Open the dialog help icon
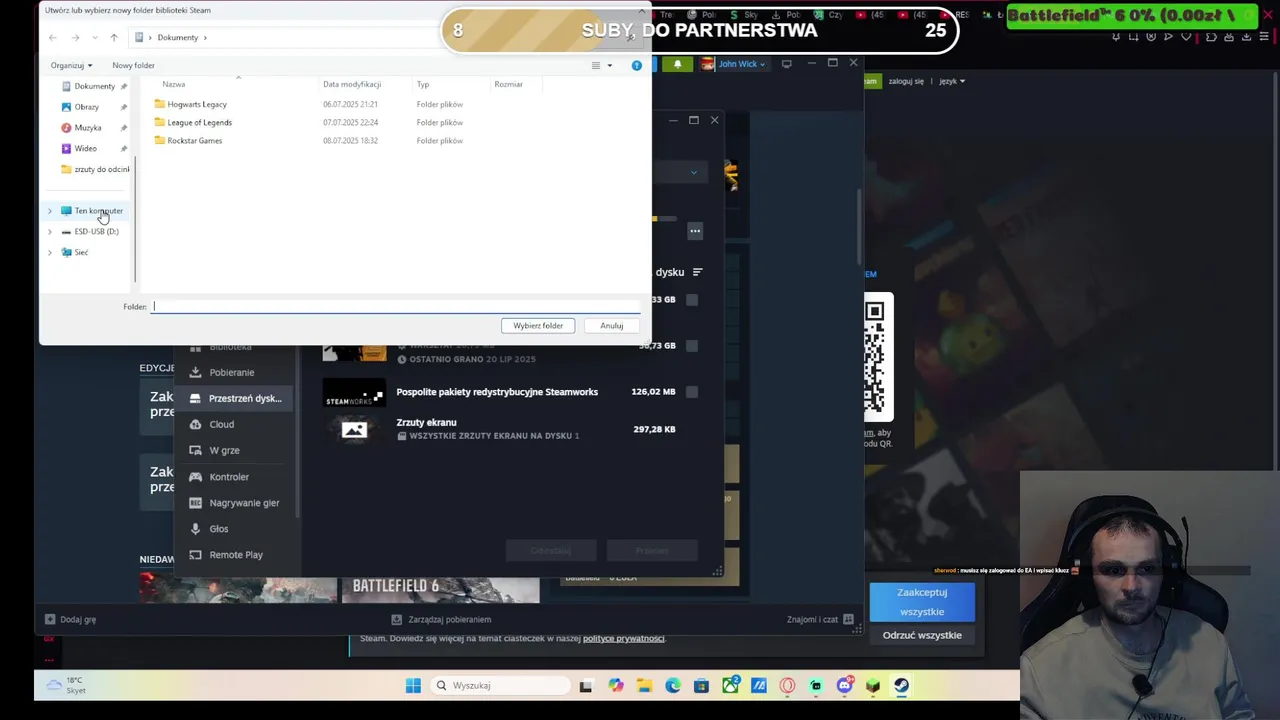Viewport: 1280px width, 720px height. pos(637,65)
